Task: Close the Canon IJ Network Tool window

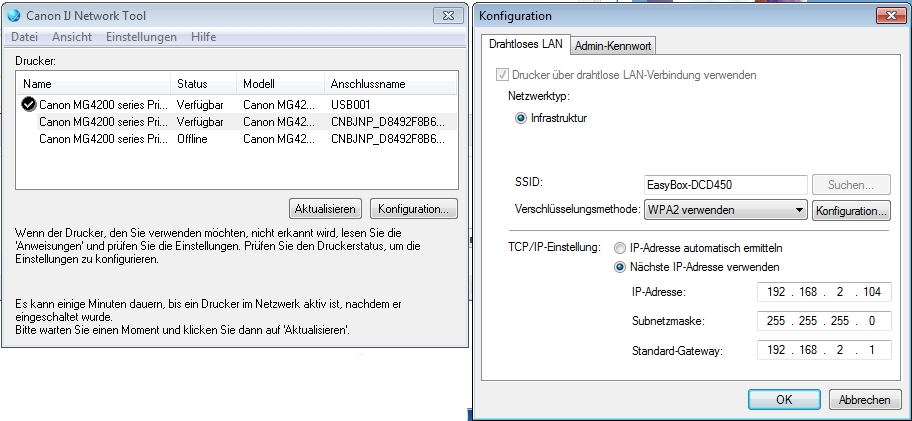Action: point(448,16)
